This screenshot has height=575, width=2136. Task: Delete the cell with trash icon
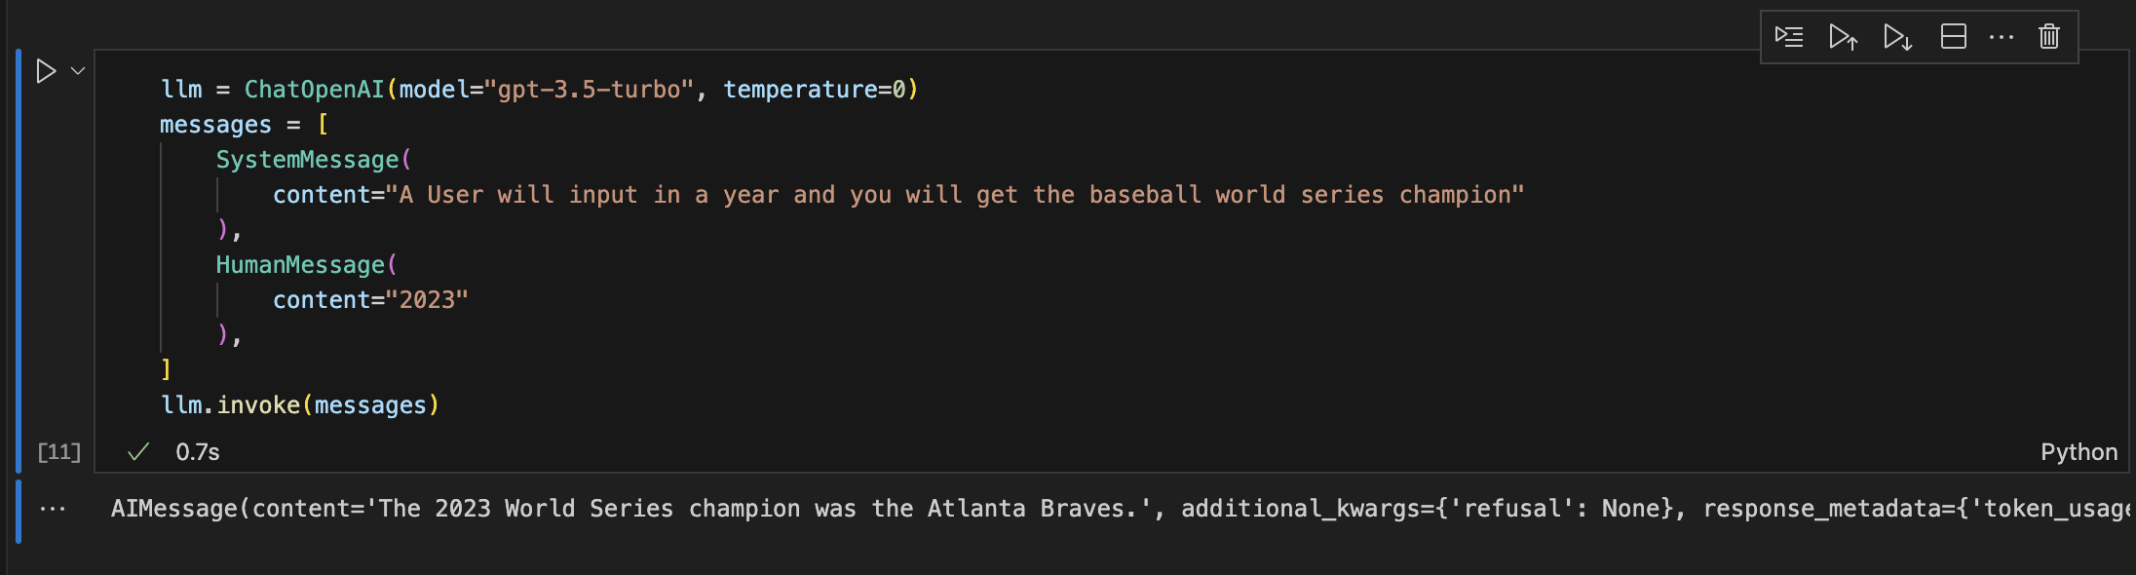[2049, 38]
